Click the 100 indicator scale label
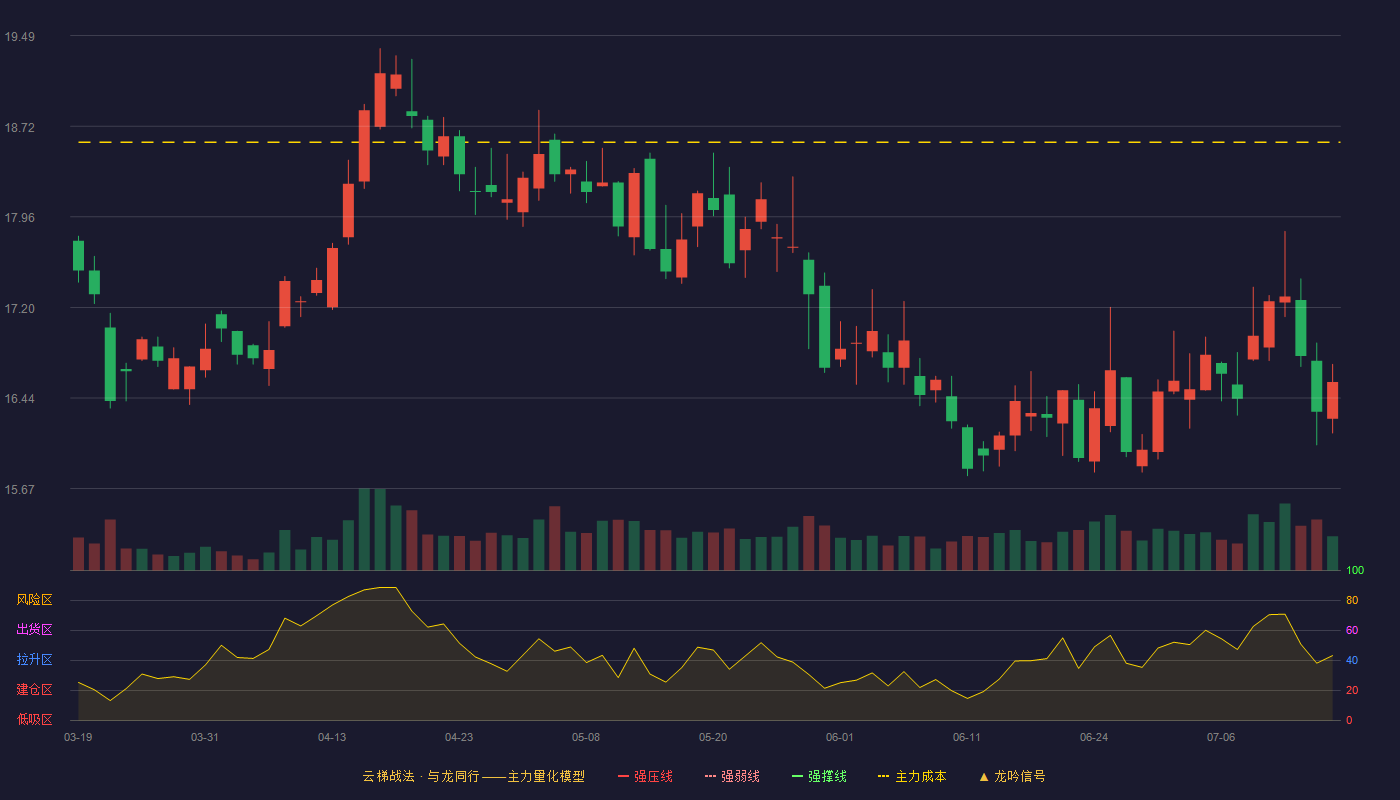The height and width of the screenshot is (800, 1400). 1355,570
